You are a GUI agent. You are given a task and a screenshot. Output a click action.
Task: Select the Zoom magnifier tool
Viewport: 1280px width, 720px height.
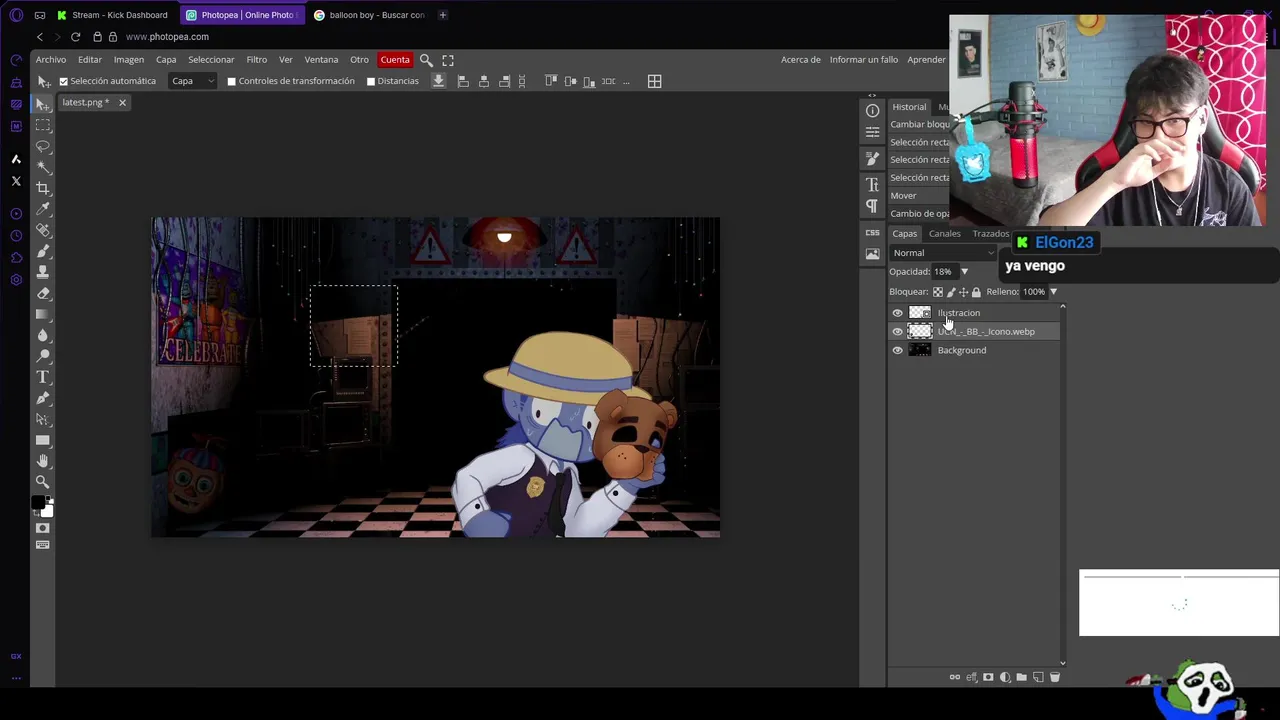(43, 482)
